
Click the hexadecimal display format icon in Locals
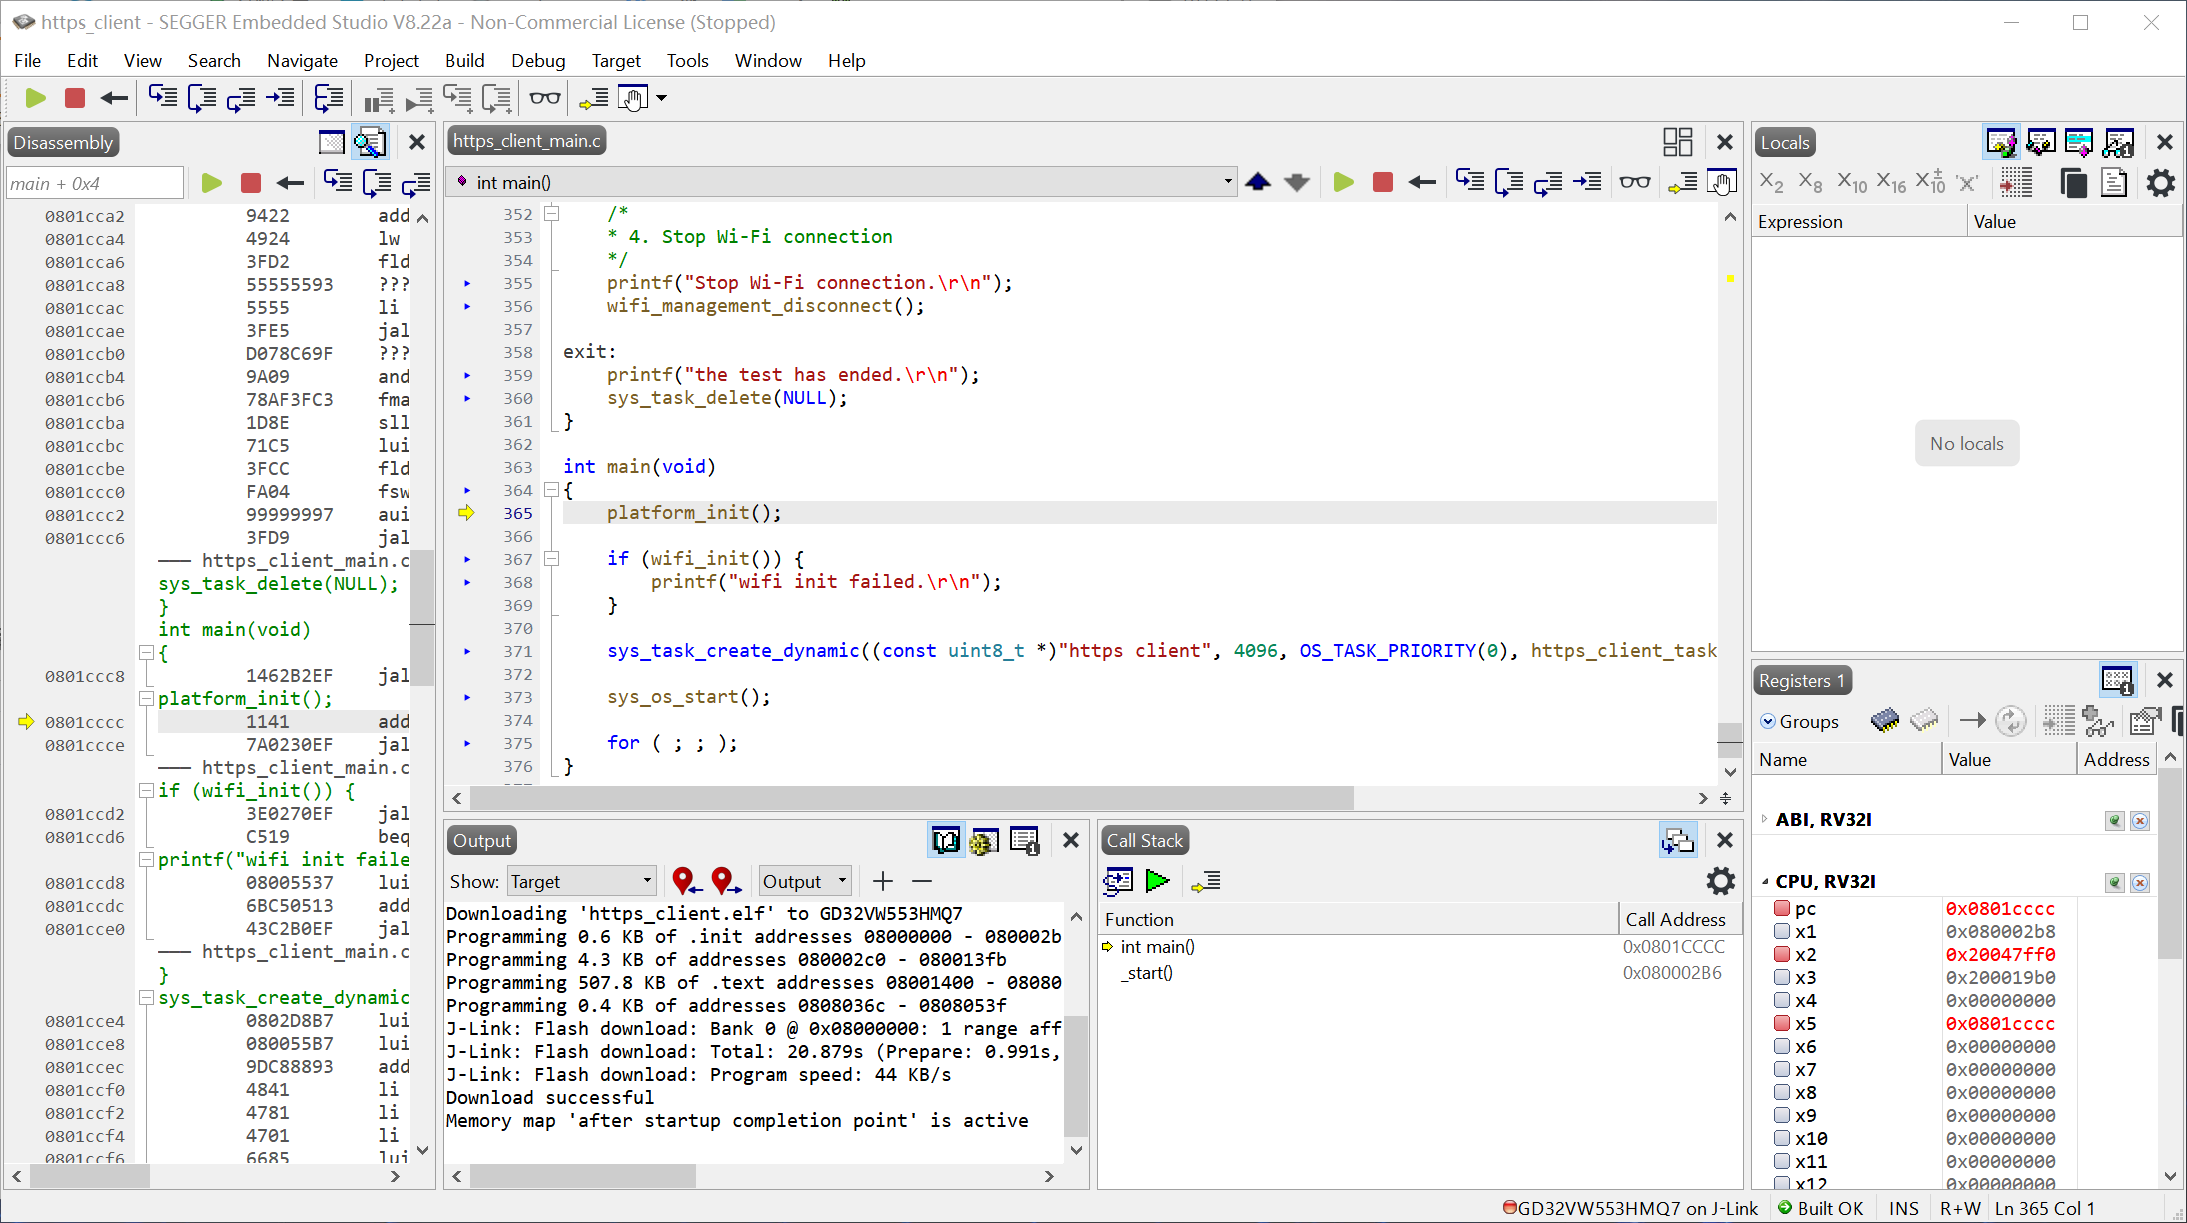pyautogui.click(x=1890, y=183)
